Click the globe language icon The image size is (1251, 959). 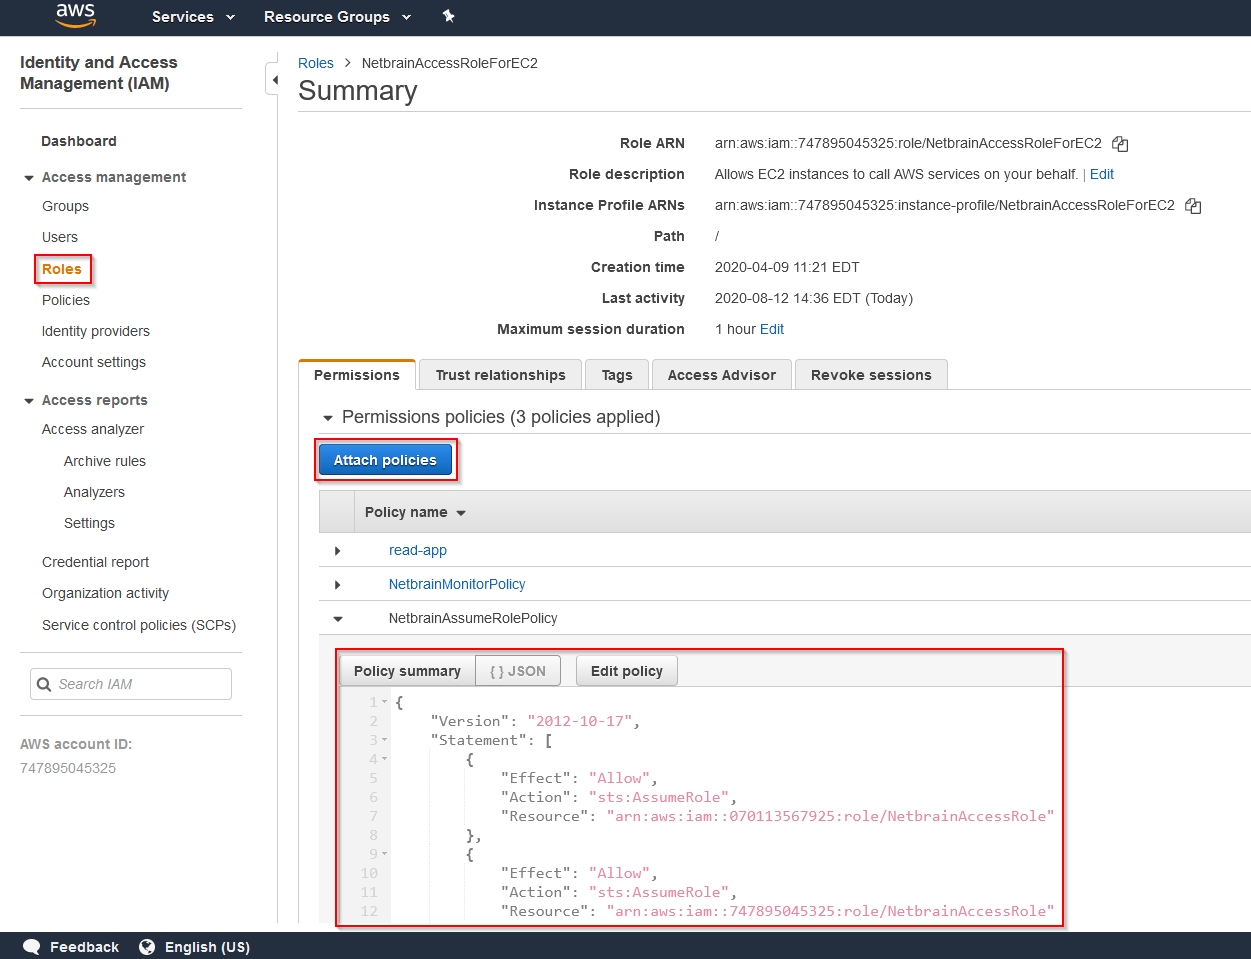click(147, 947)
